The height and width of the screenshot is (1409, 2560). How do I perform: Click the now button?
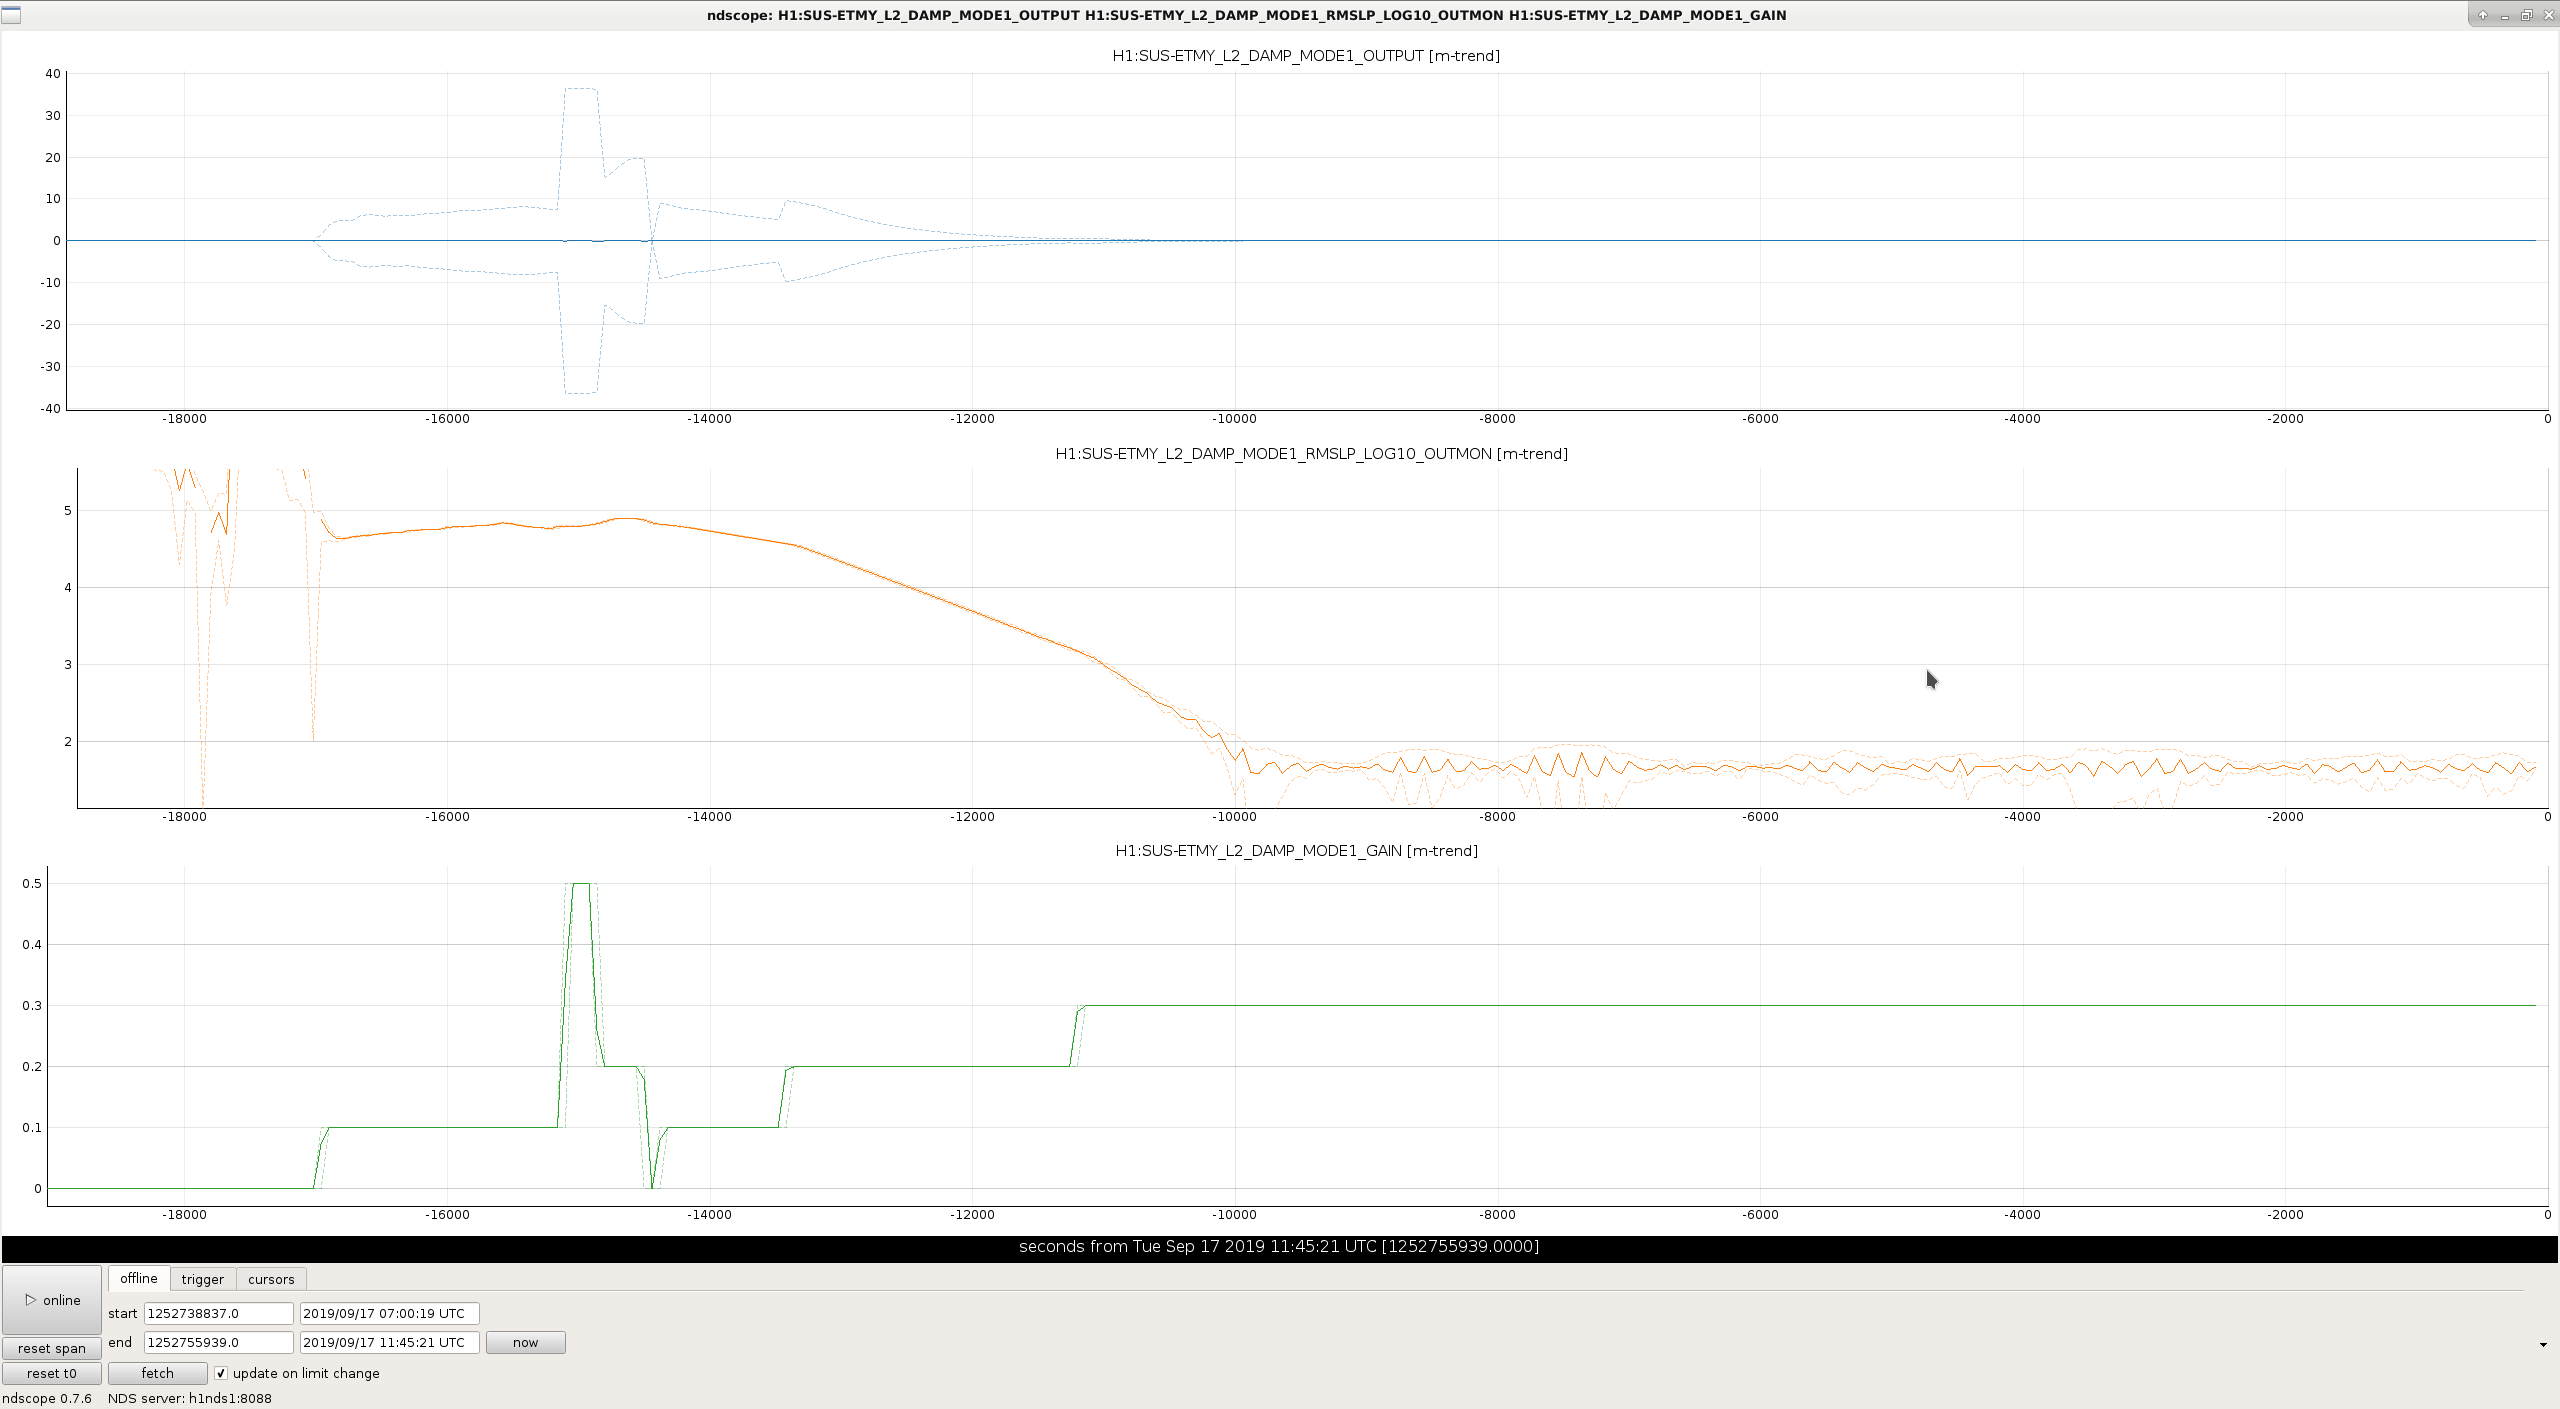point(526,1342)
